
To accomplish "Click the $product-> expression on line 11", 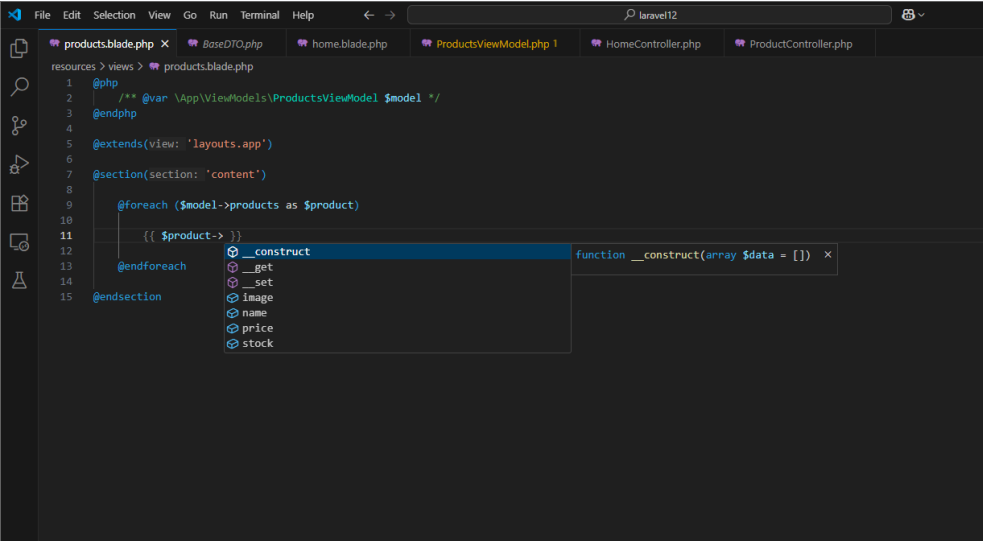I will point(192,236).
